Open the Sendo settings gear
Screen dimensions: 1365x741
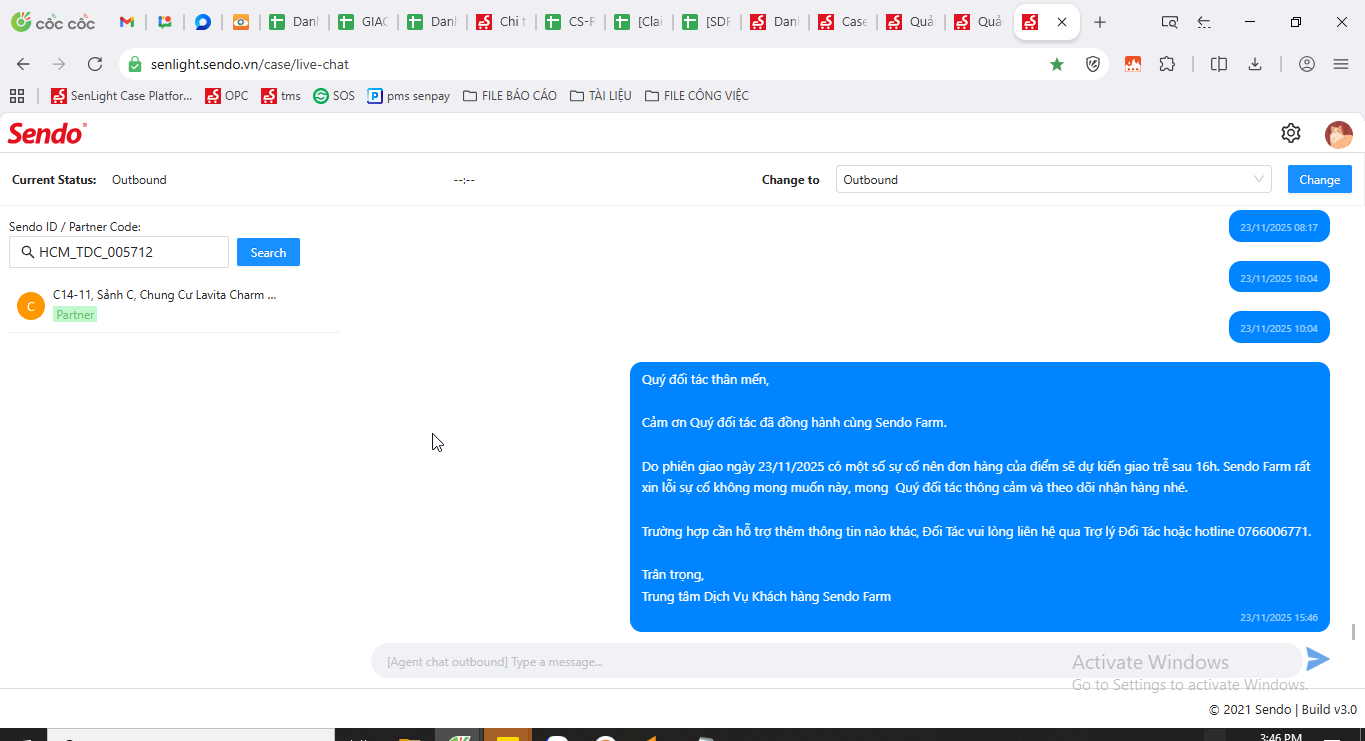1291,133
